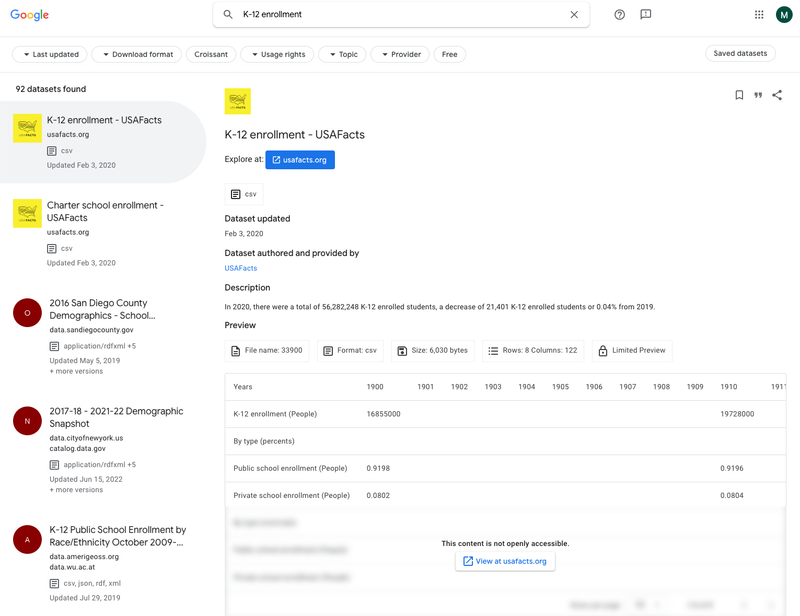The image size is (800, 616).
Task: Click the Saved datasets button
Action: (x=740, y=53)
